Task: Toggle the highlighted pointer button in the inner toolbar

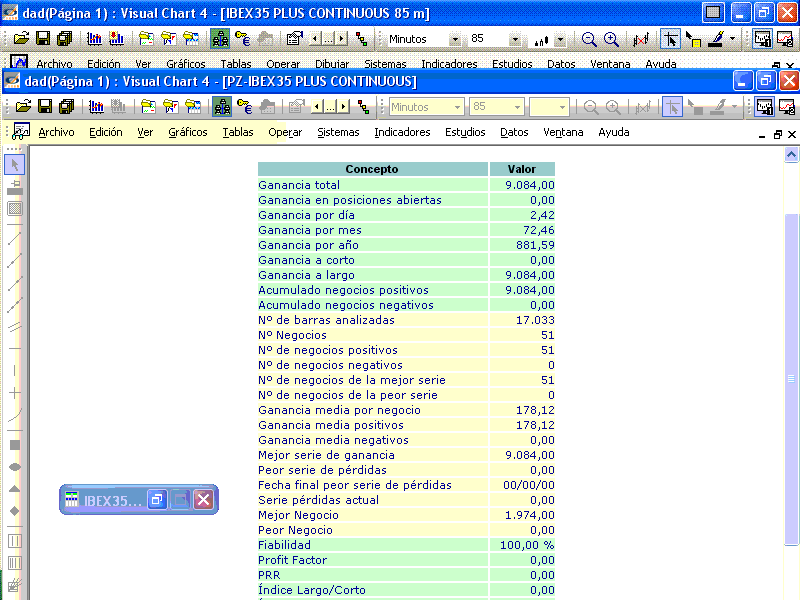Action: point(672,107)
